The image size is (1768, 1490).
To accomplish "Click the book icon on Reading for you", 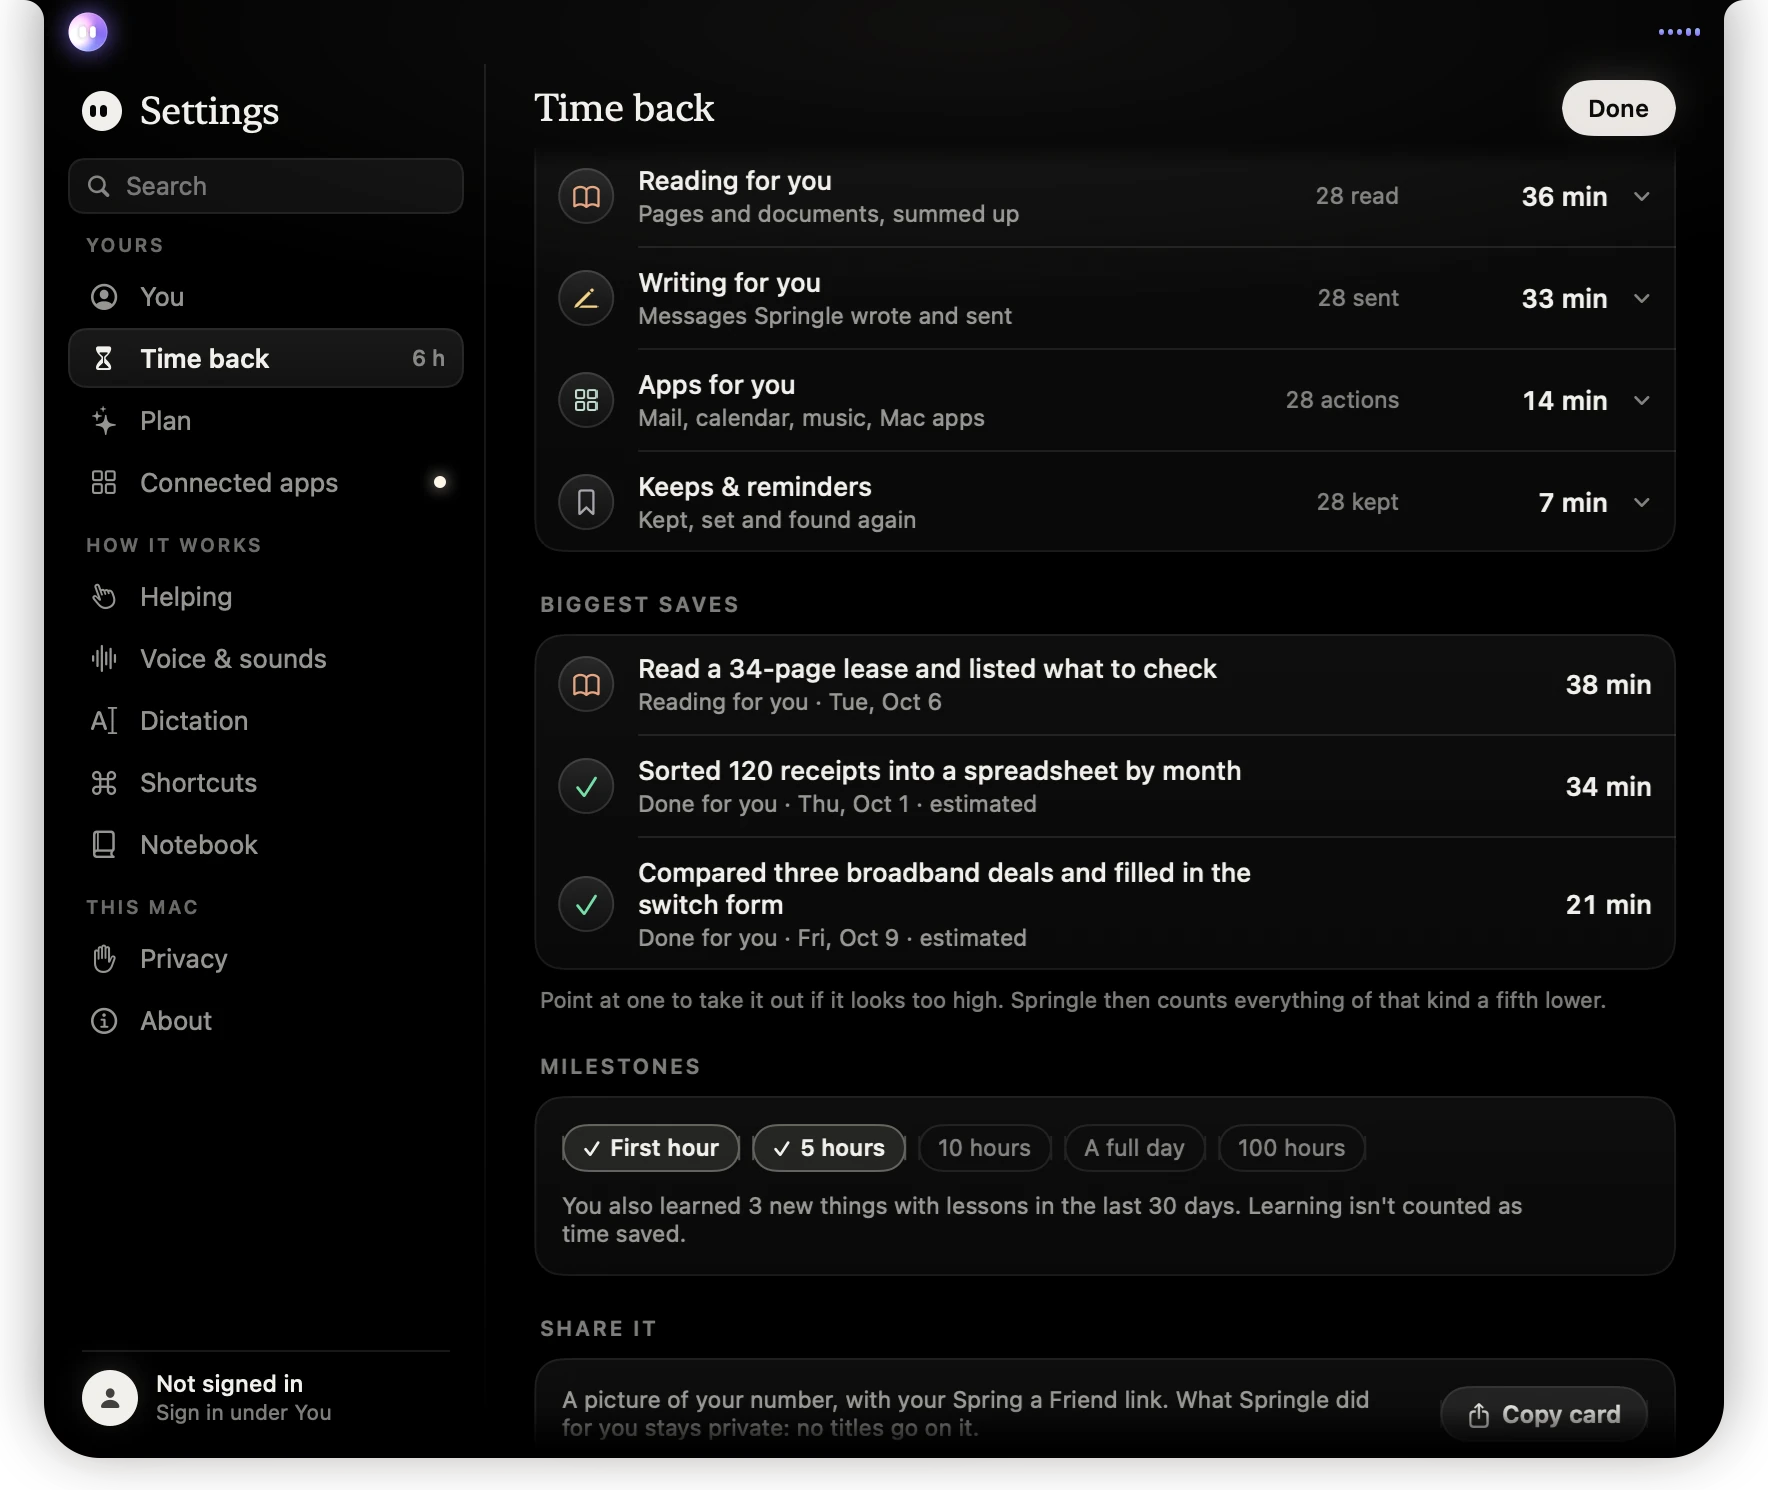I will pos(586,196).
